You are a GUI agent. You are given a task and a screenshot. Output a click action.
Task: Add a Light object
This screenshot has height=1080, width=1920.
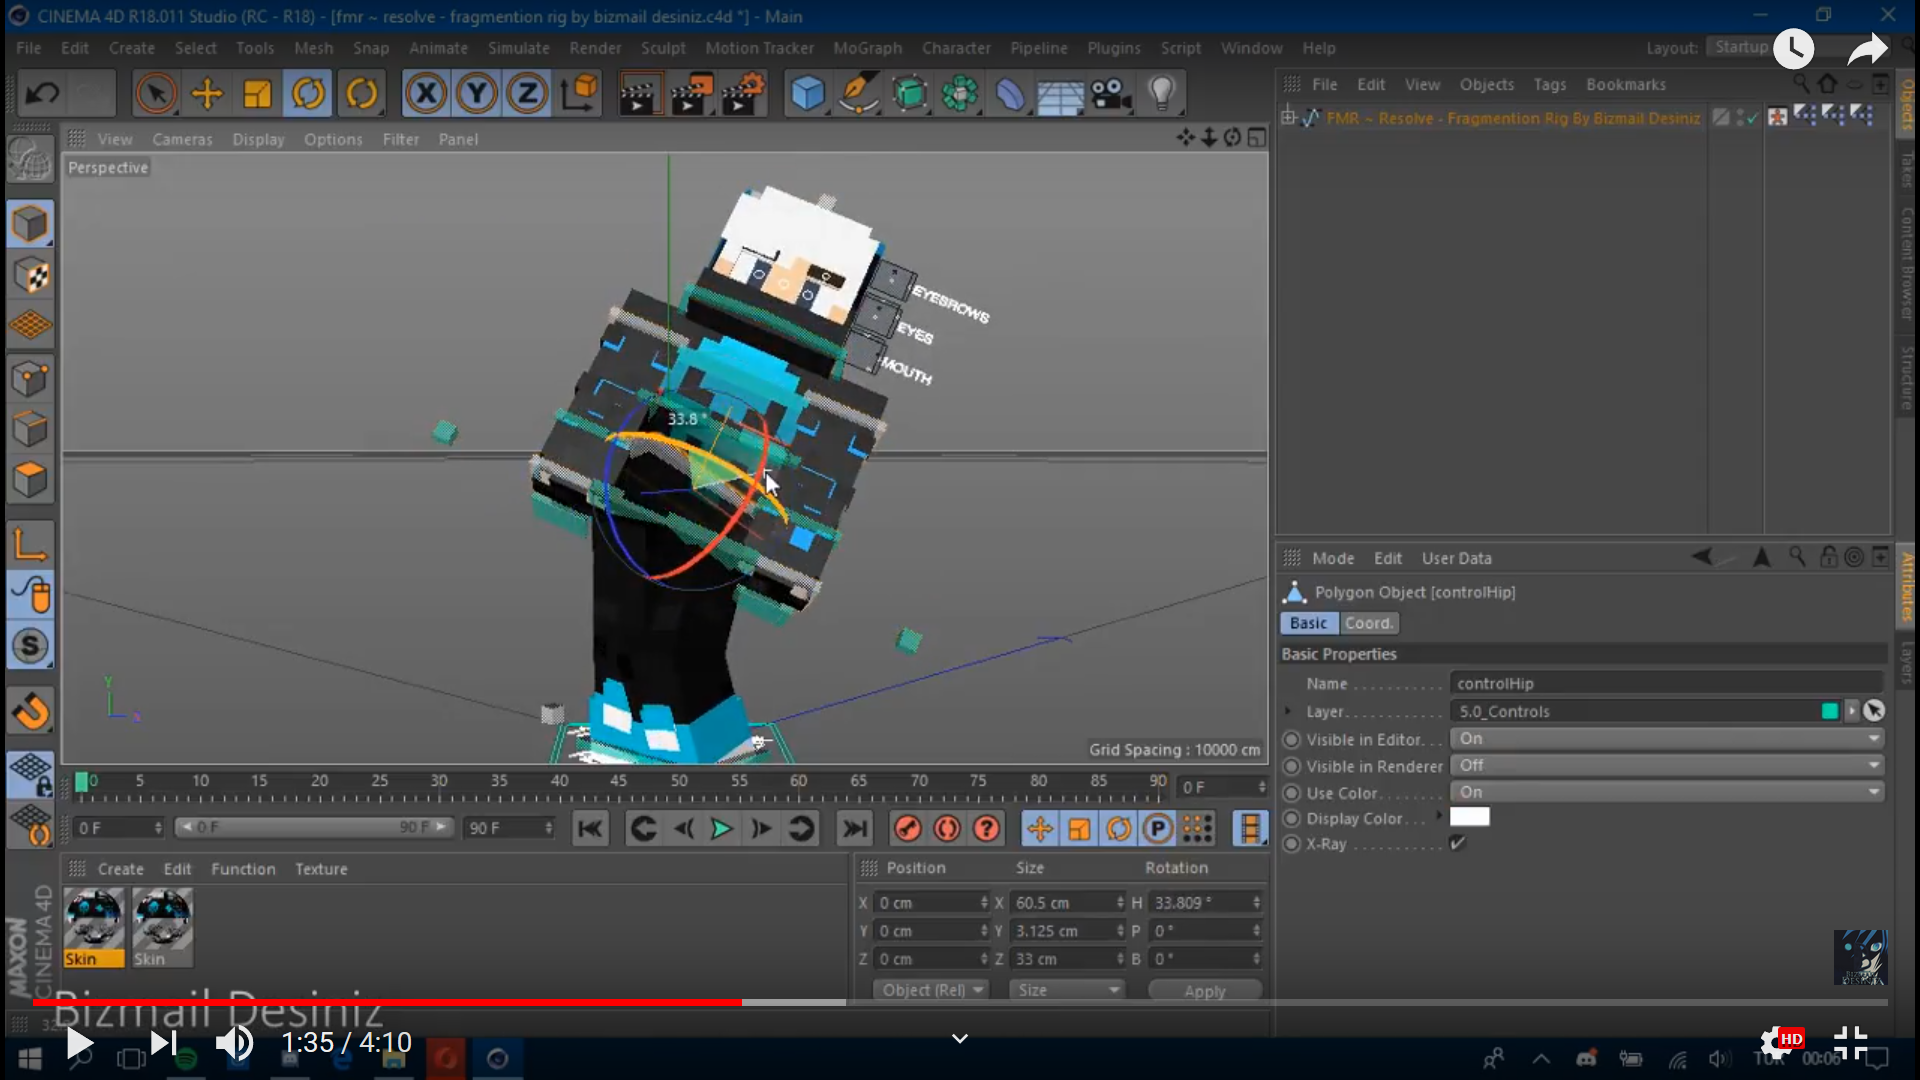point(1161,94)
